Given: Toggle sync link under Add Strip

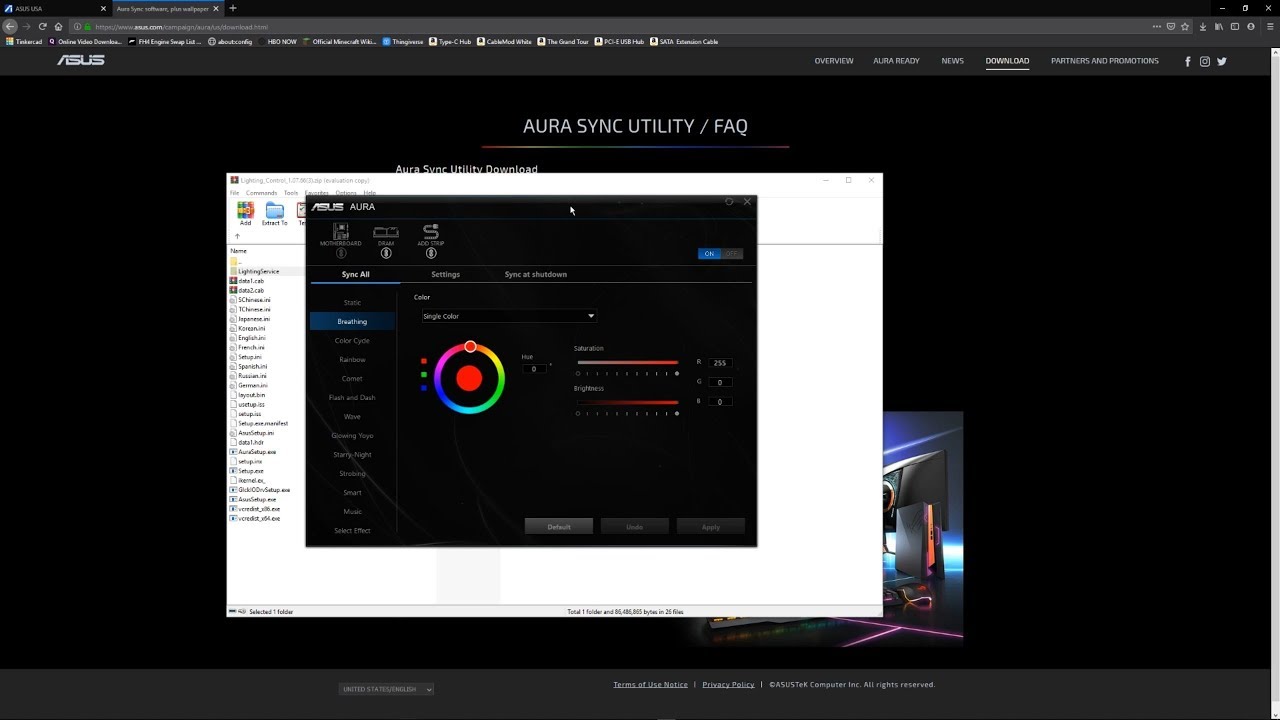Looking at the screenshot, I should (431, 253).
